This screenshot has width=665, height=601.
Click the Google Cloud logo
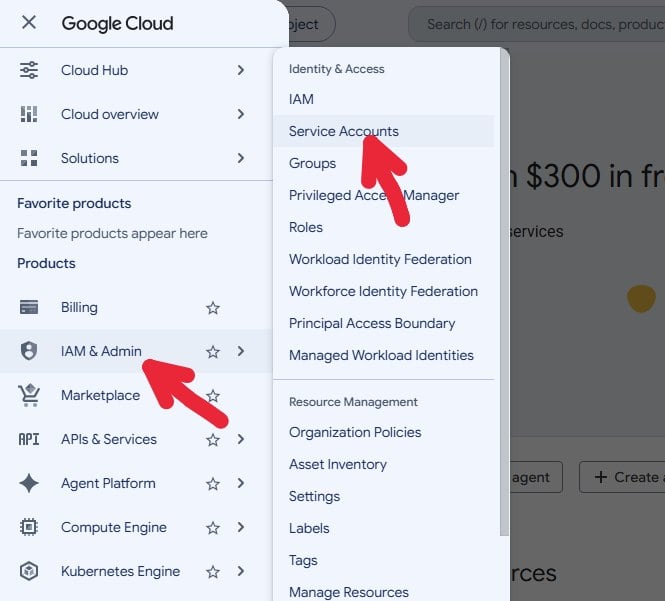tap(117, 23)
